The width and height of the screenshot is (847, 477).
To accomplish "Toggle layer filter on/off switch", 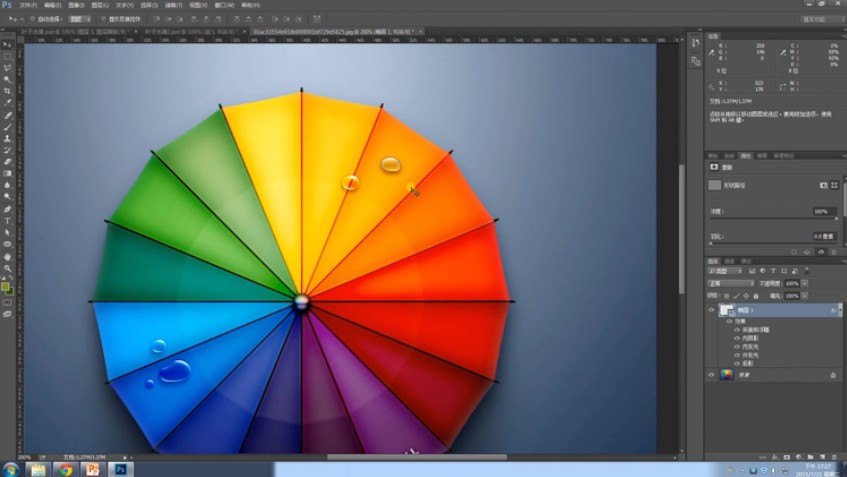I will click(x=807, y=270).
